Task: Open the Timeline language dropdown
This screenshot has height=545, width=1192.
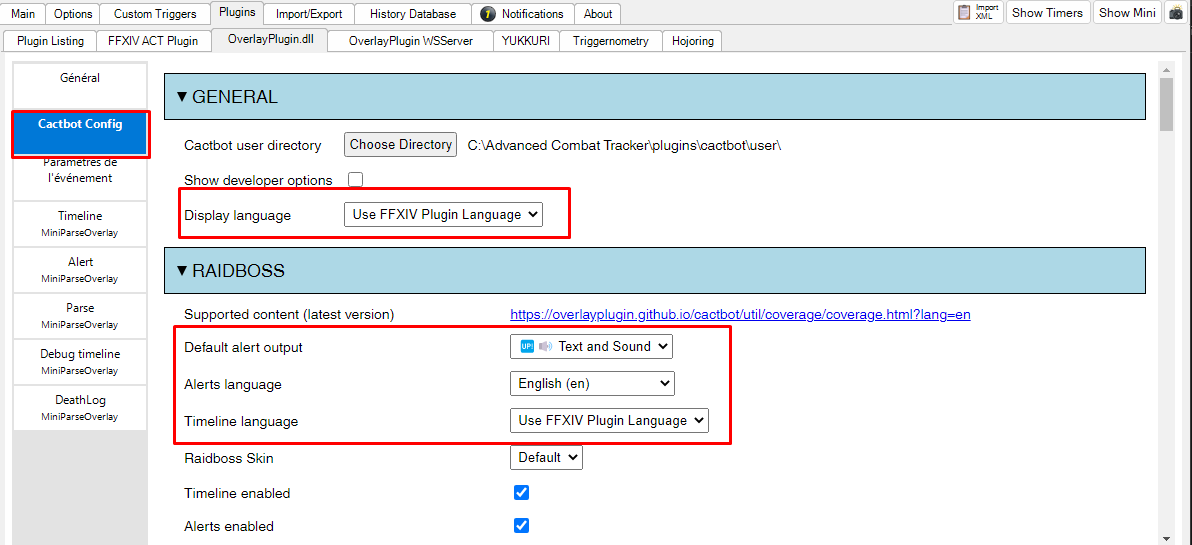Action: [609, 421]
